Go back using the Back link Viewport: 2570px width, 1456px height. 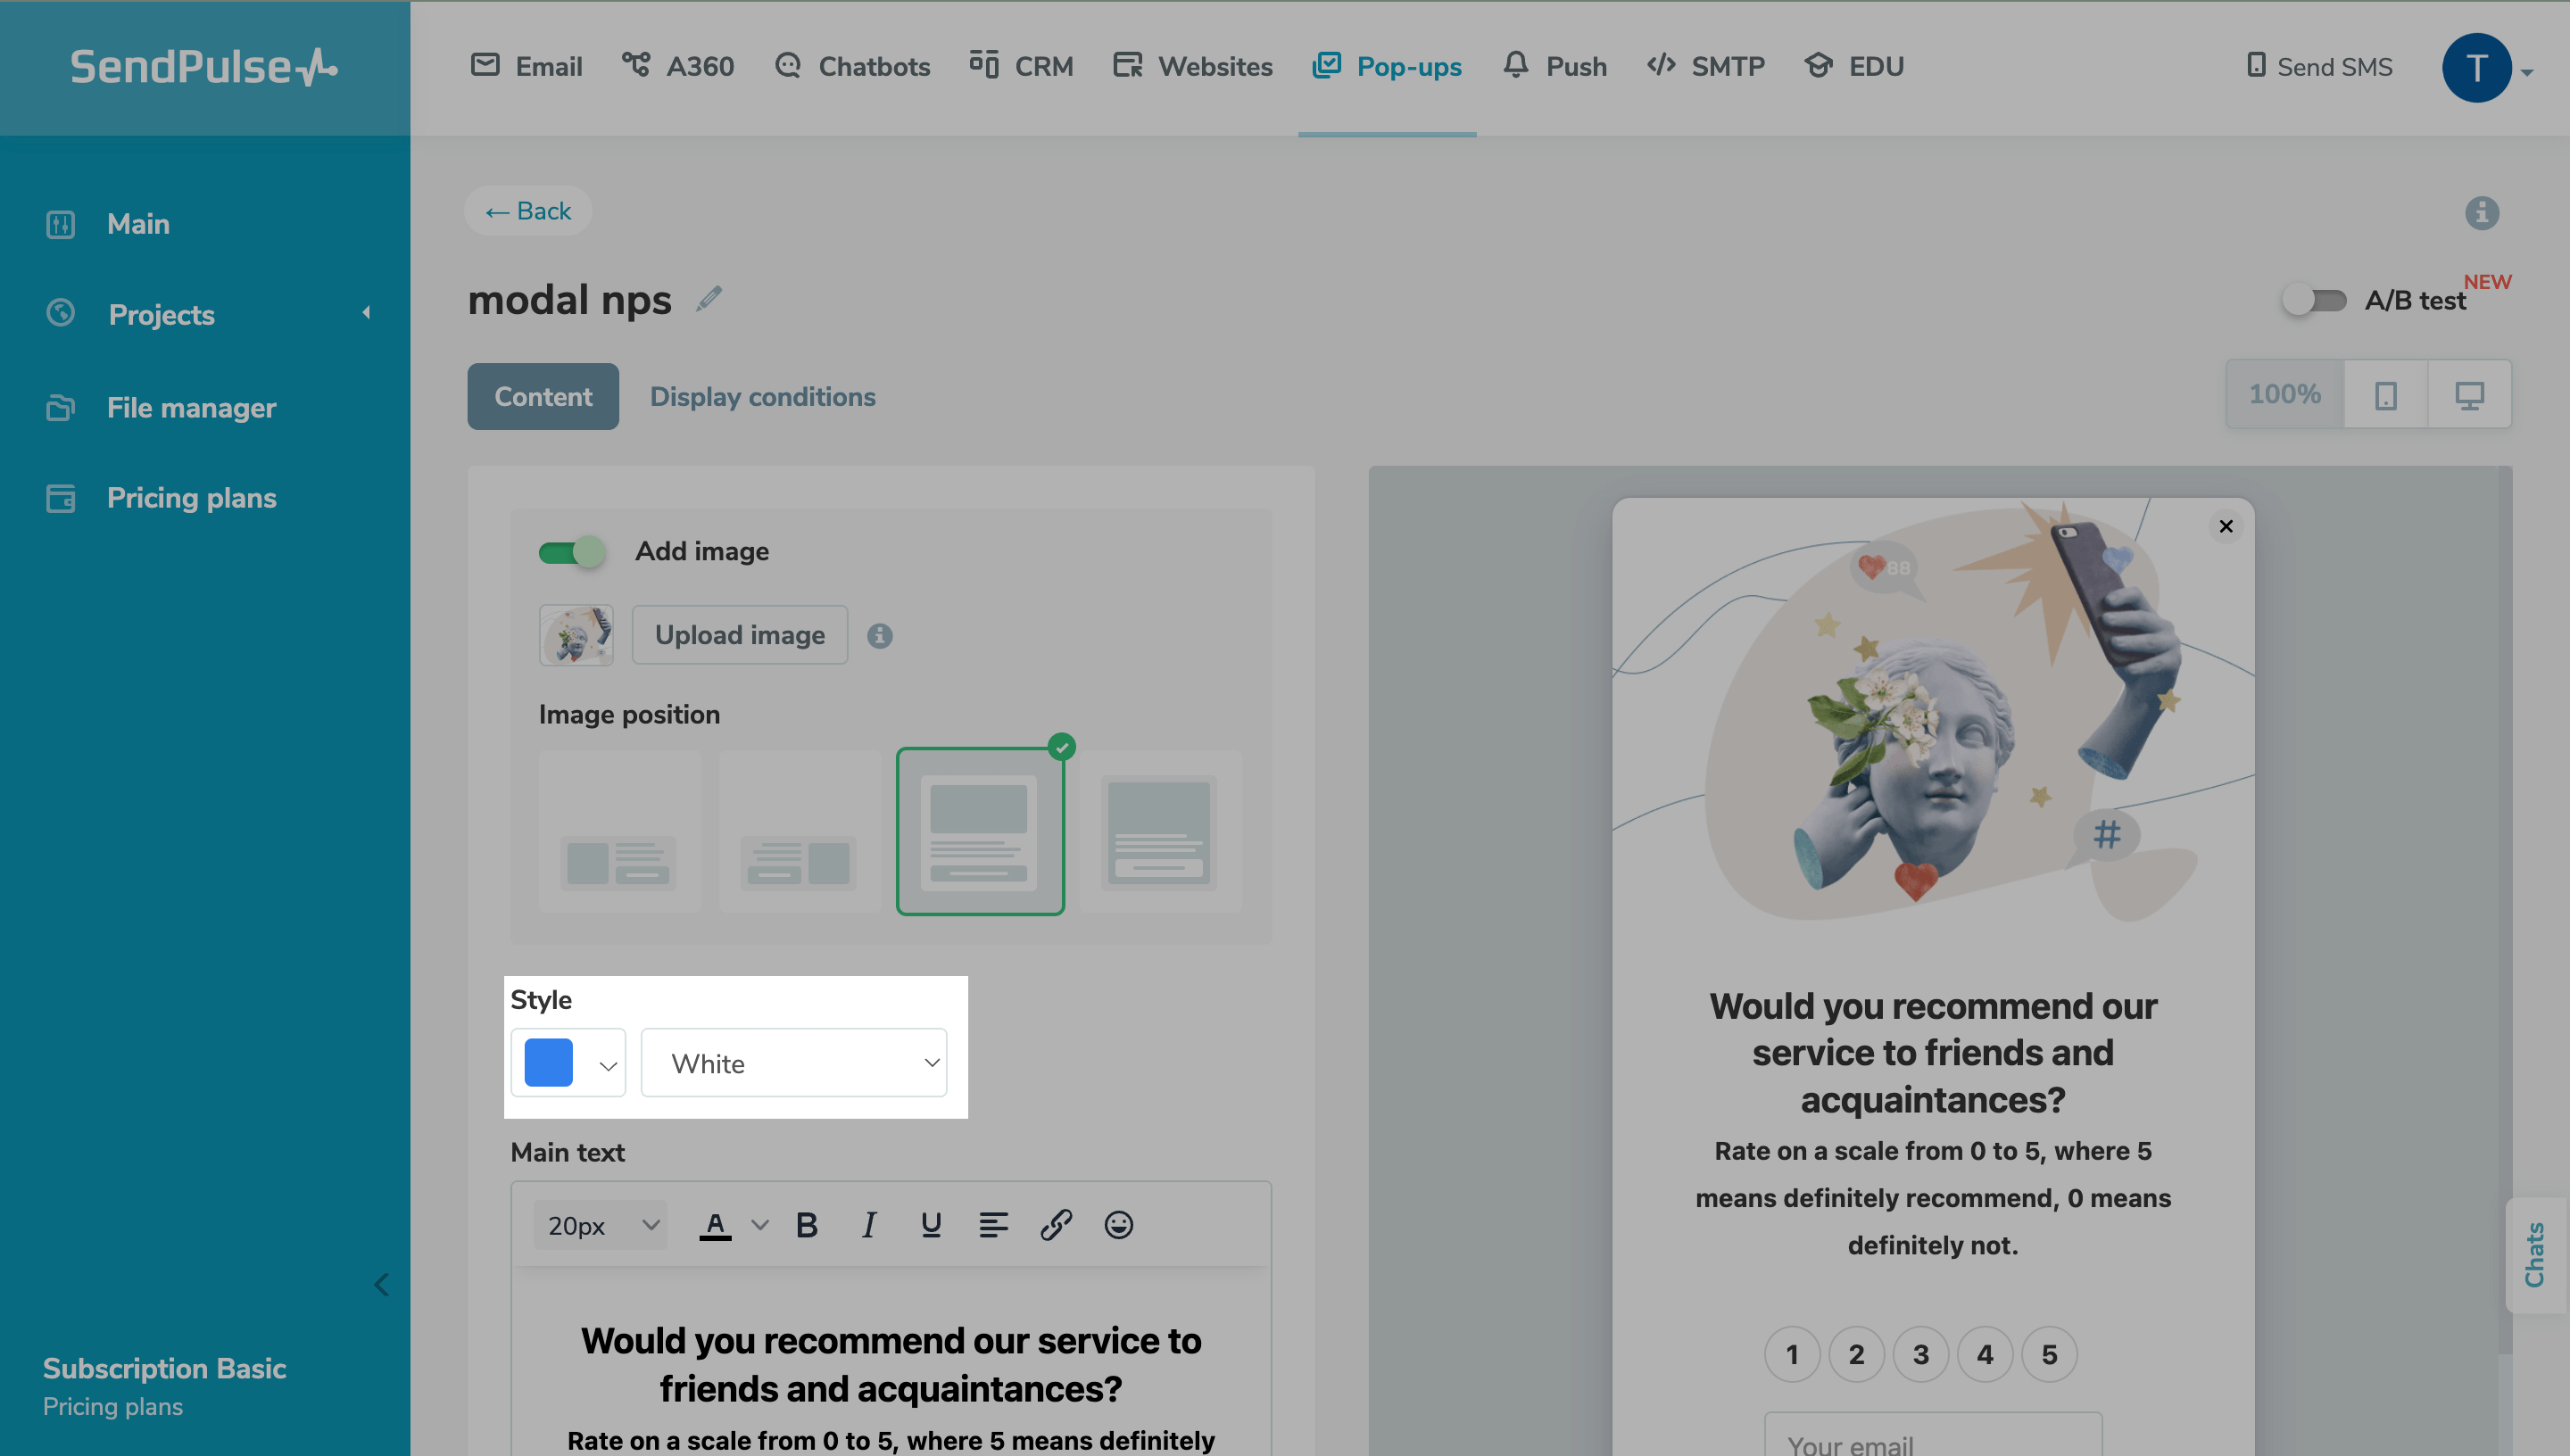tap(528, 211)
